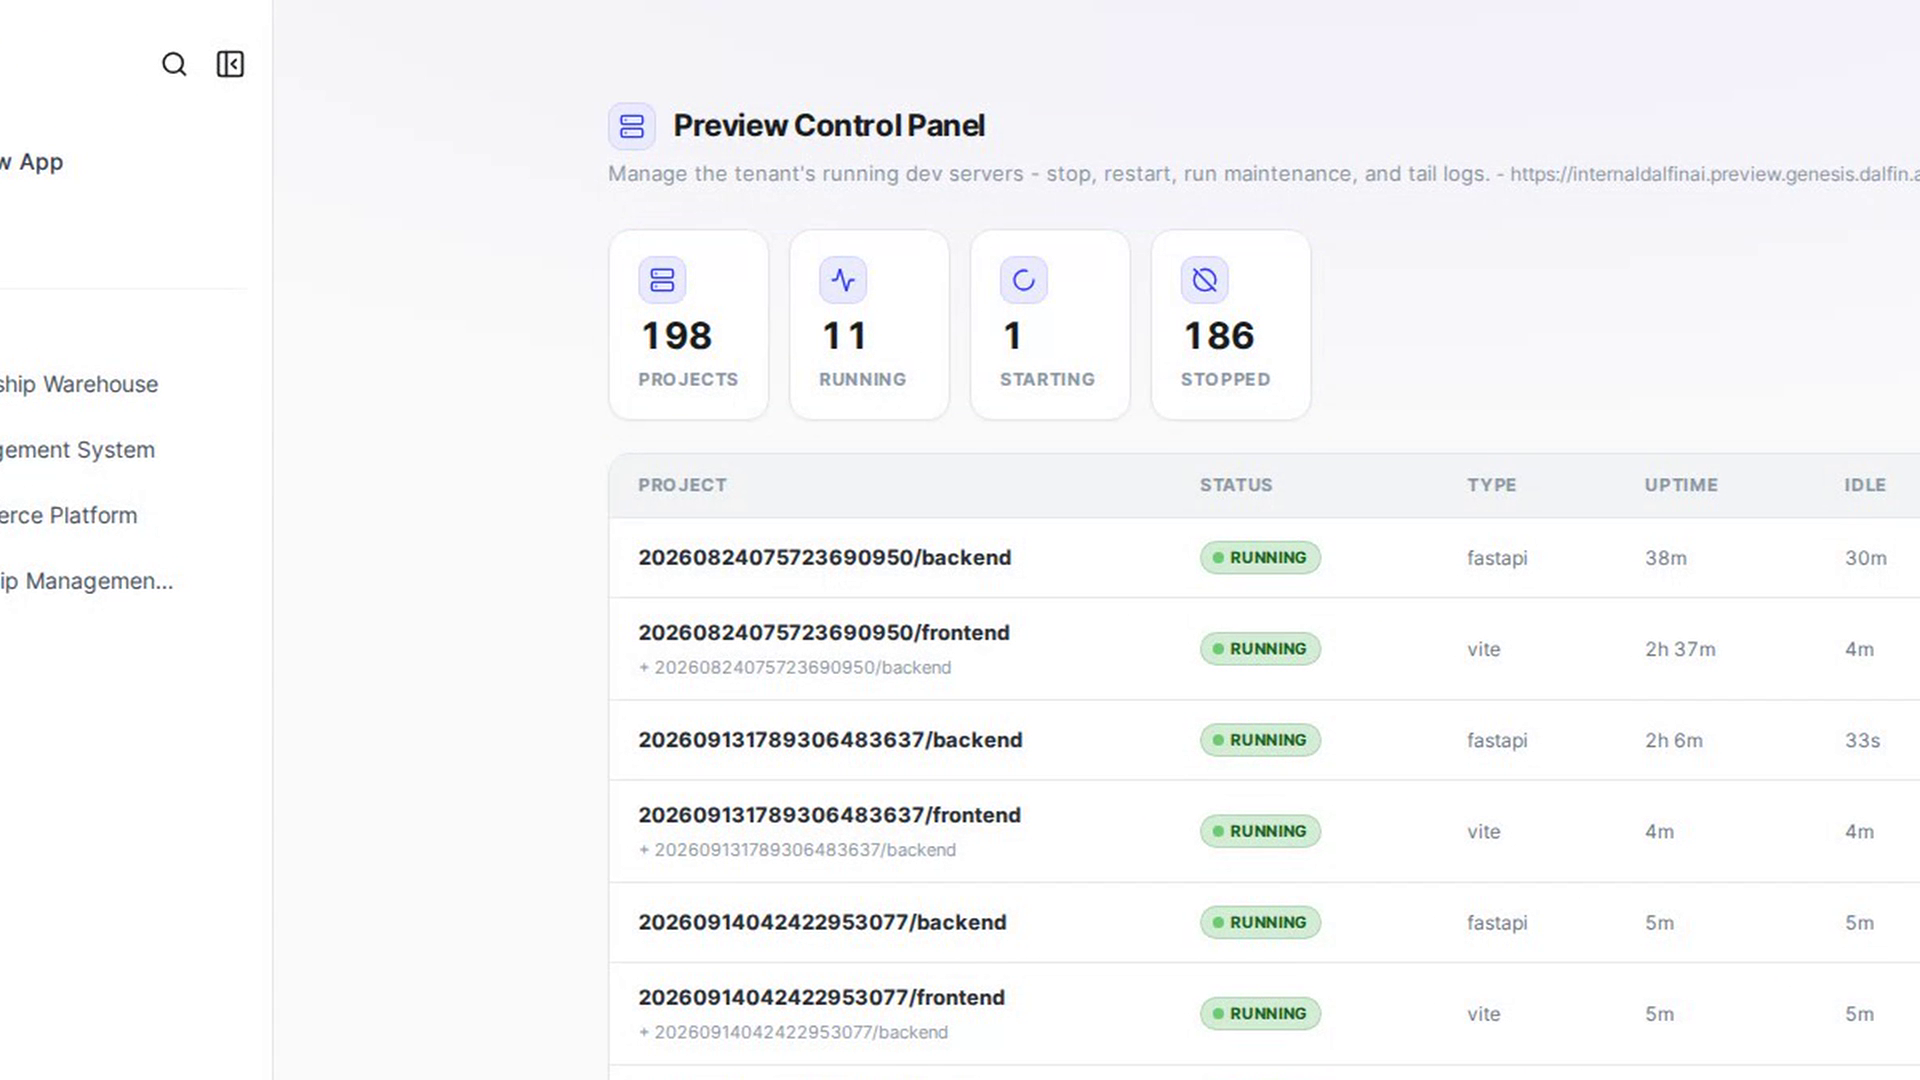Click the 2h 37m uptime value
This screenshot has height=1080, width=1920.
coord(1680,649)
